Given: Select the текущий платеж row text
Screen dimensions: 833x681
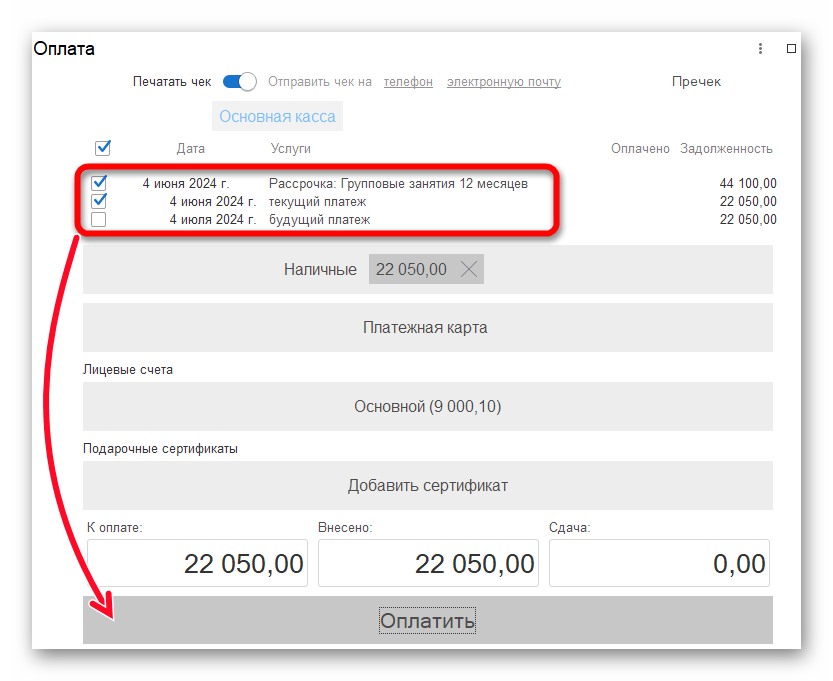Looking at the screenshot, I should pyautogui.click(x=317, y=202).
